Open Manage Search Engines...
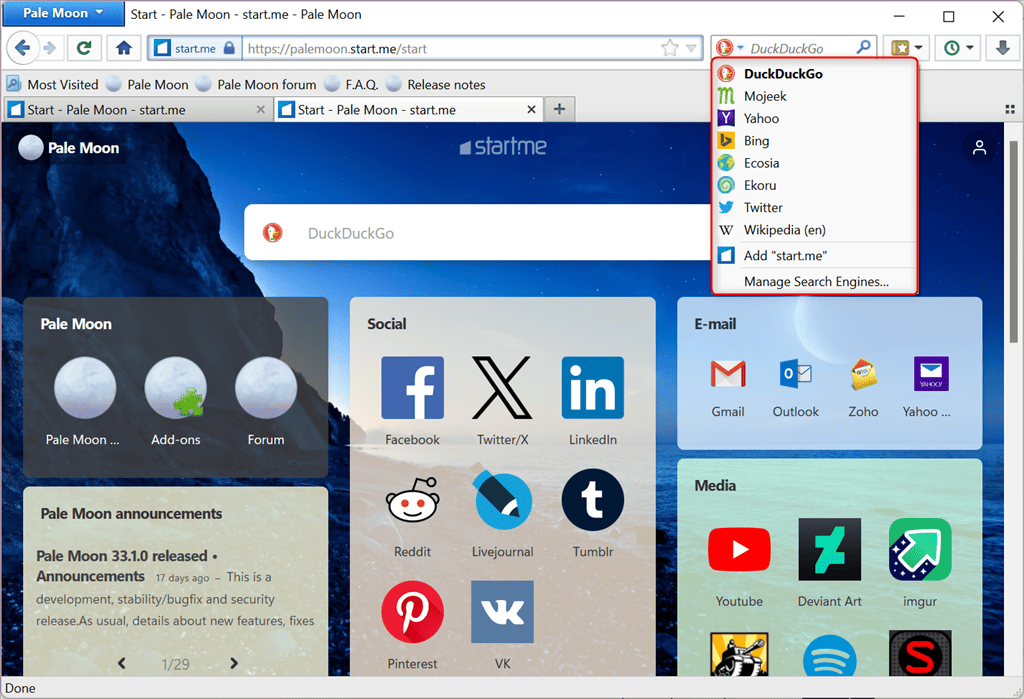Viewport: 1024px width, 699px height. coord(814,282)
